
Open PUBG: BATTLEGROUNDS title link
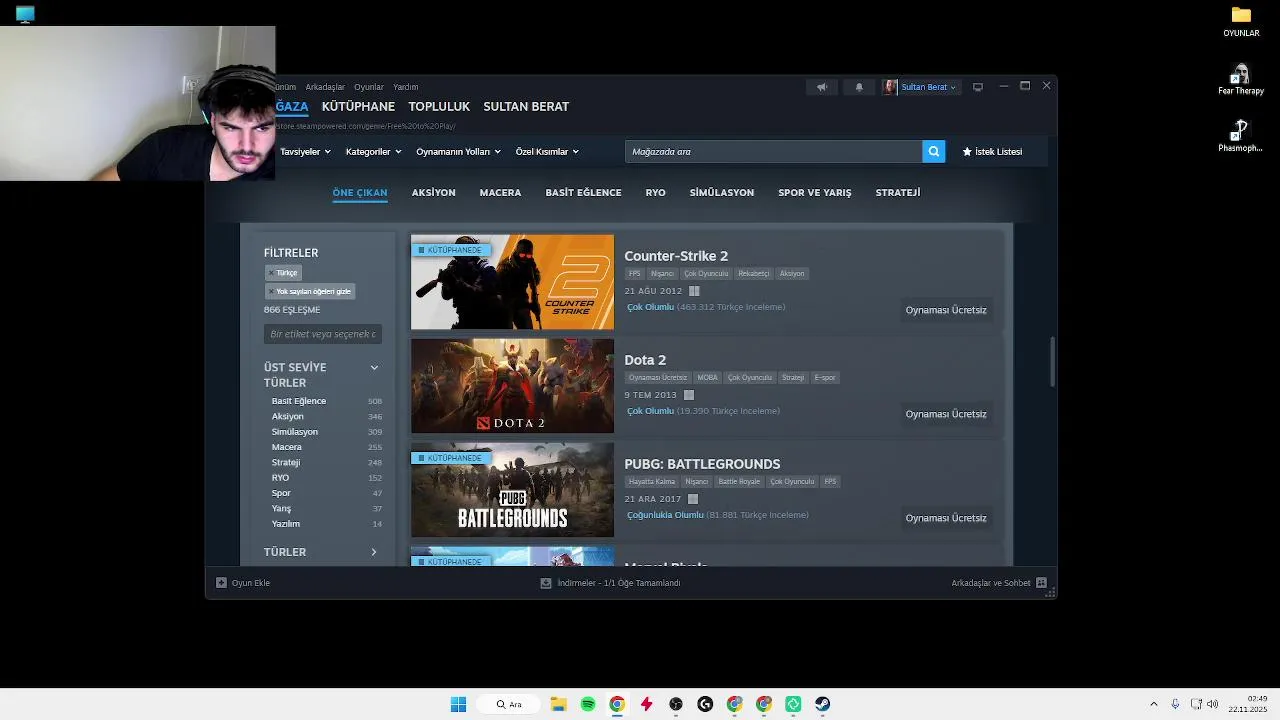pos(702,464)
